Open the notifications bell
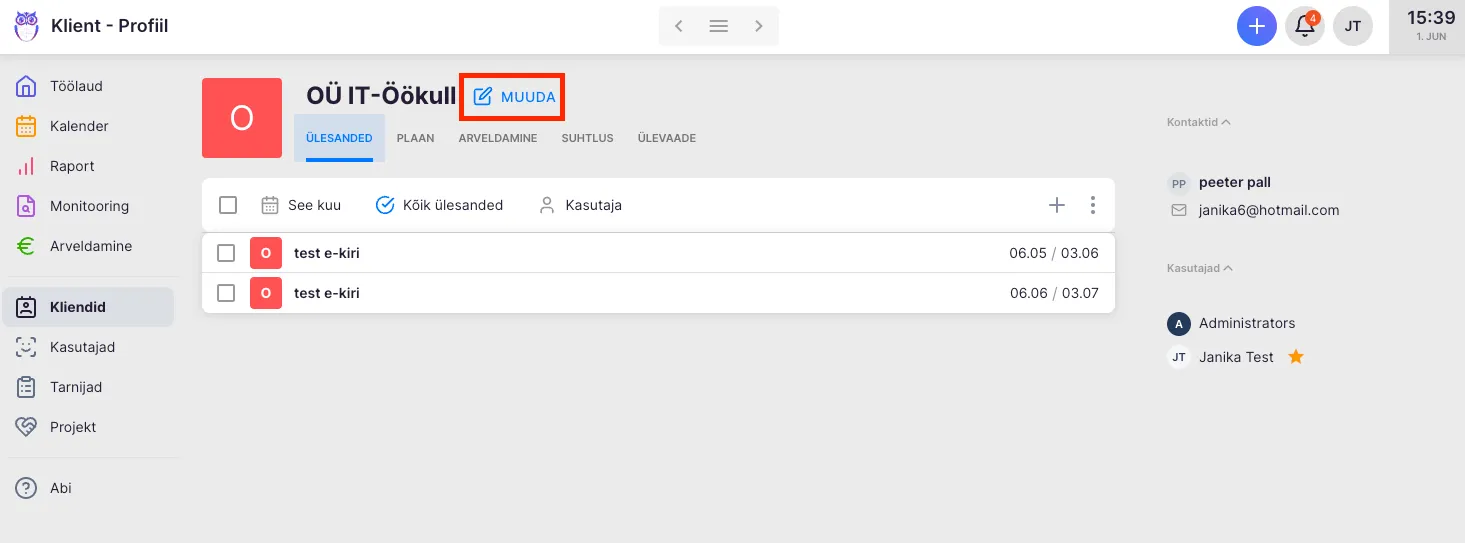1465x543 pixels. [x=1305, y=26]
